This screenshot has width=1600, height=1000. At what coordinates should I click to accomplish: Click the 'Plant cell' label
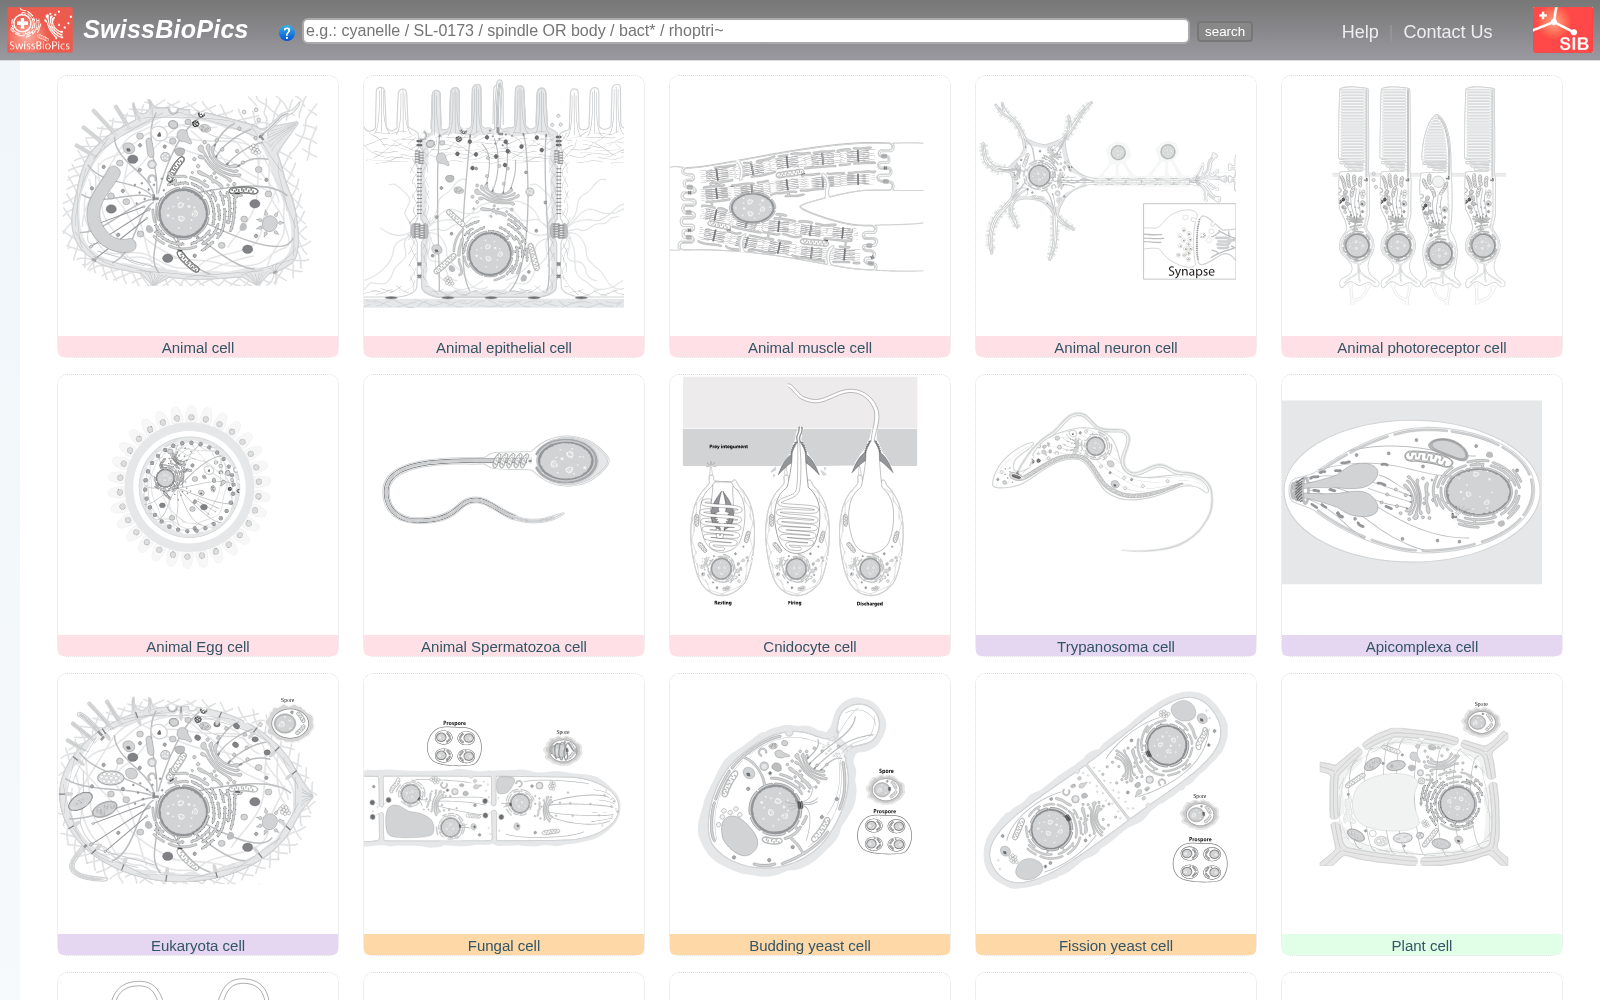tap(1422, 946)
